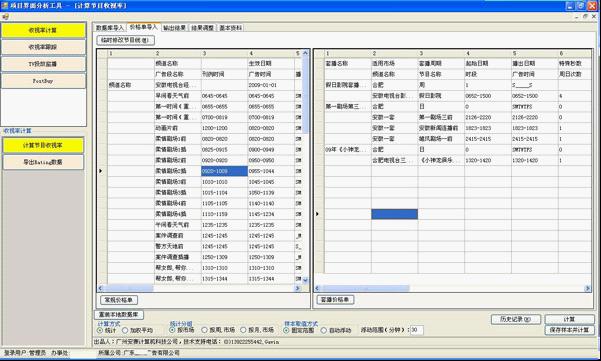Image resolution: width=601 pixels, height=361 pixels.
Task: Click the row pointer arrow in the right grid
Action: (x=317, y=214)
